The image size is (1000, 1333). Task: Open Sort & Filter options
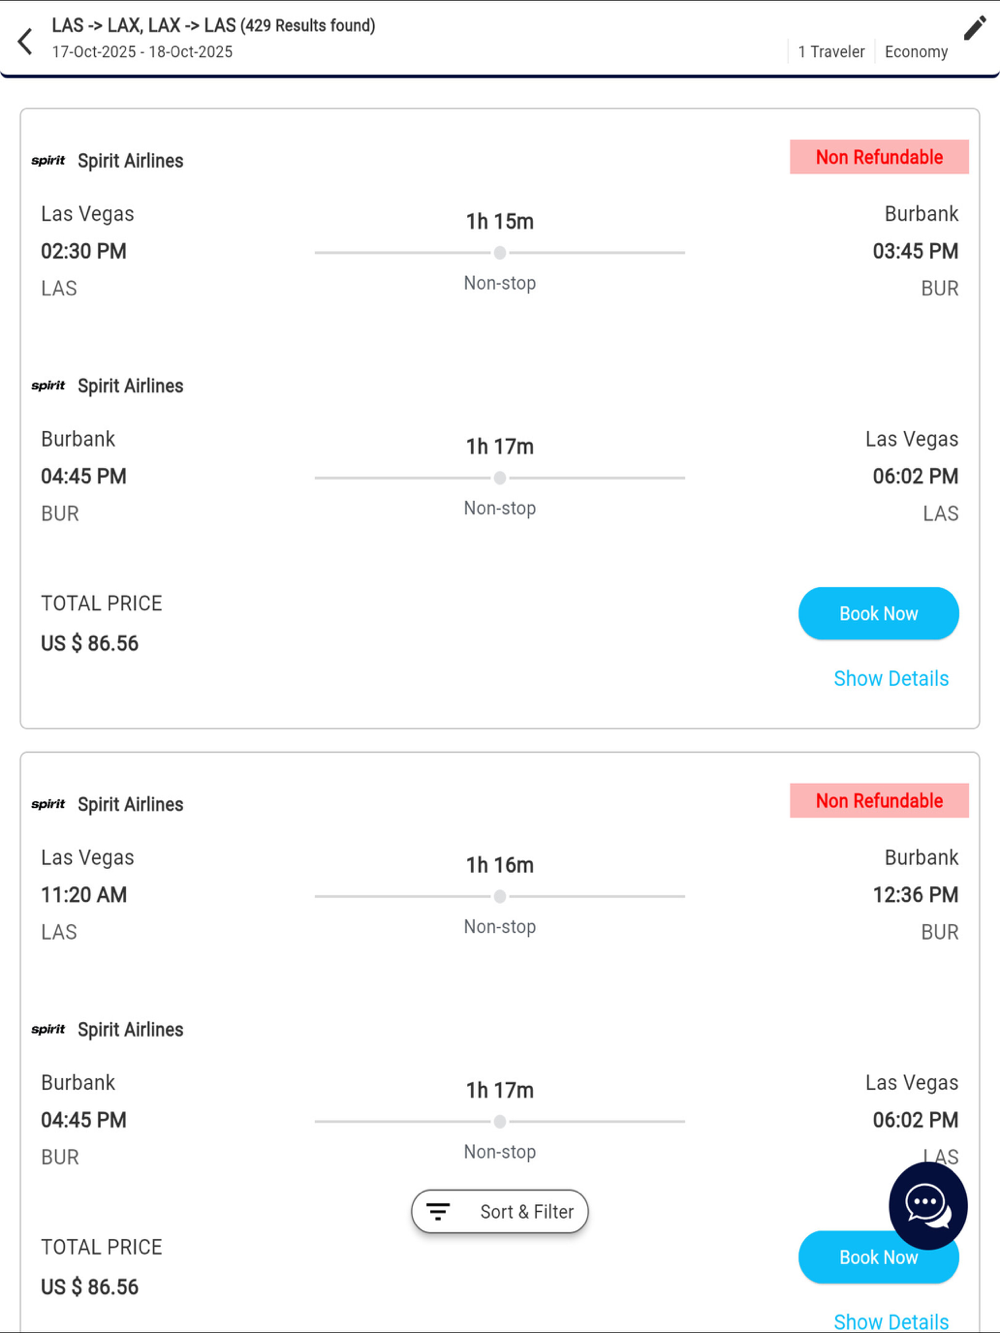(500, 1212)
